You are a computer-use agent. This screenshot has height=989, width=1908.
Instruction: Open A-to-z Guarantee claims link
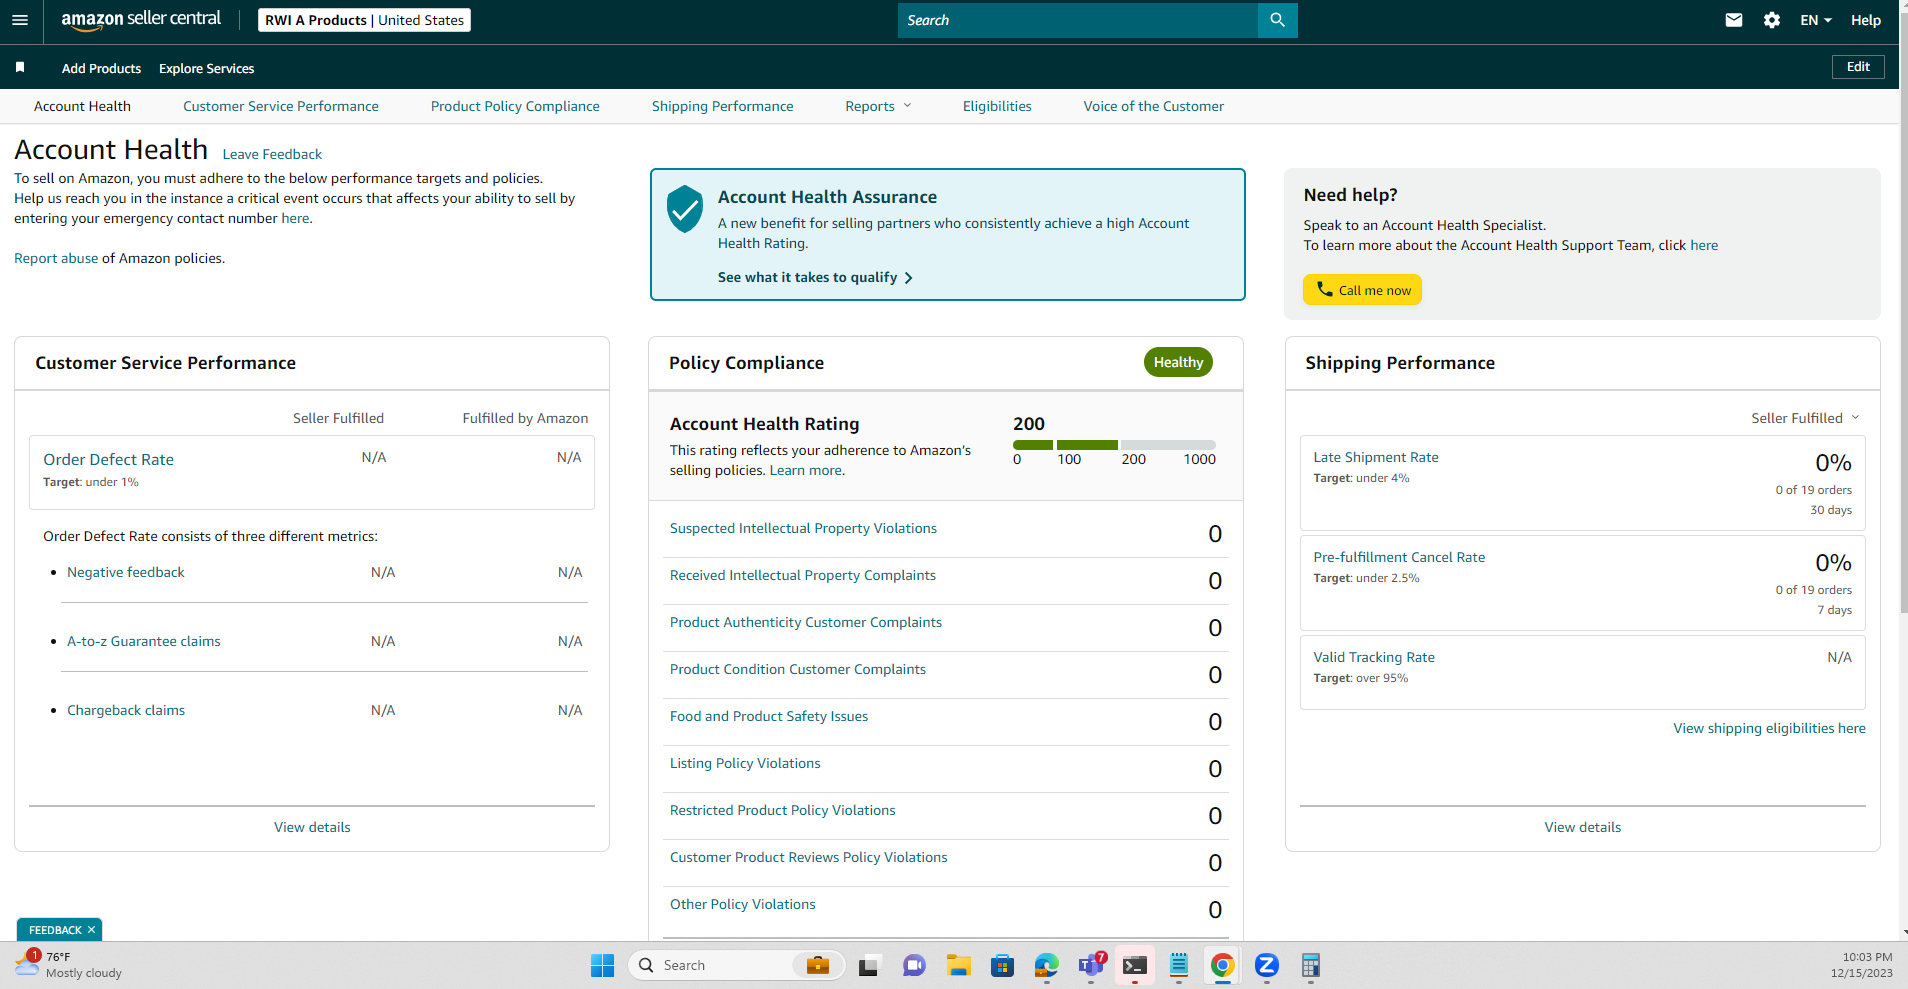pyautogui.click(x=144, y=641)
